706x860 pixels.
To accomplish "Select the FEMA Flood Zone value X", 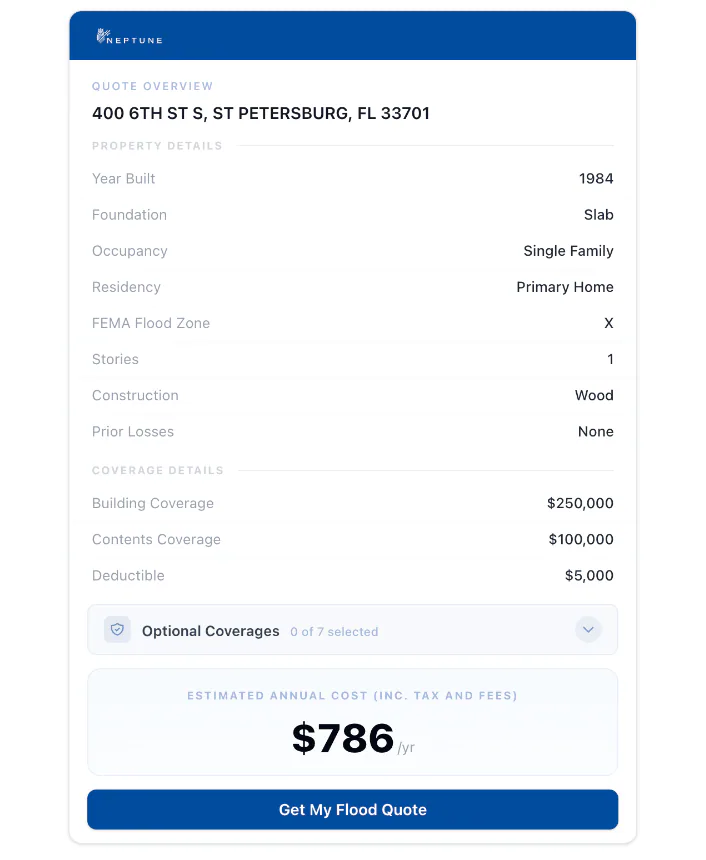I will click(x=608, y=323).
